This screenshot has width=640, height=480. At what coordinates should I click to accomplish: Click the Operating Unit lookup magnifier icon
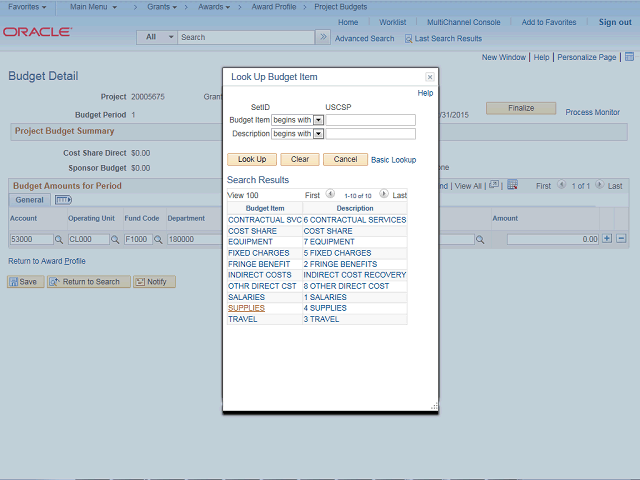coord(116,240)
